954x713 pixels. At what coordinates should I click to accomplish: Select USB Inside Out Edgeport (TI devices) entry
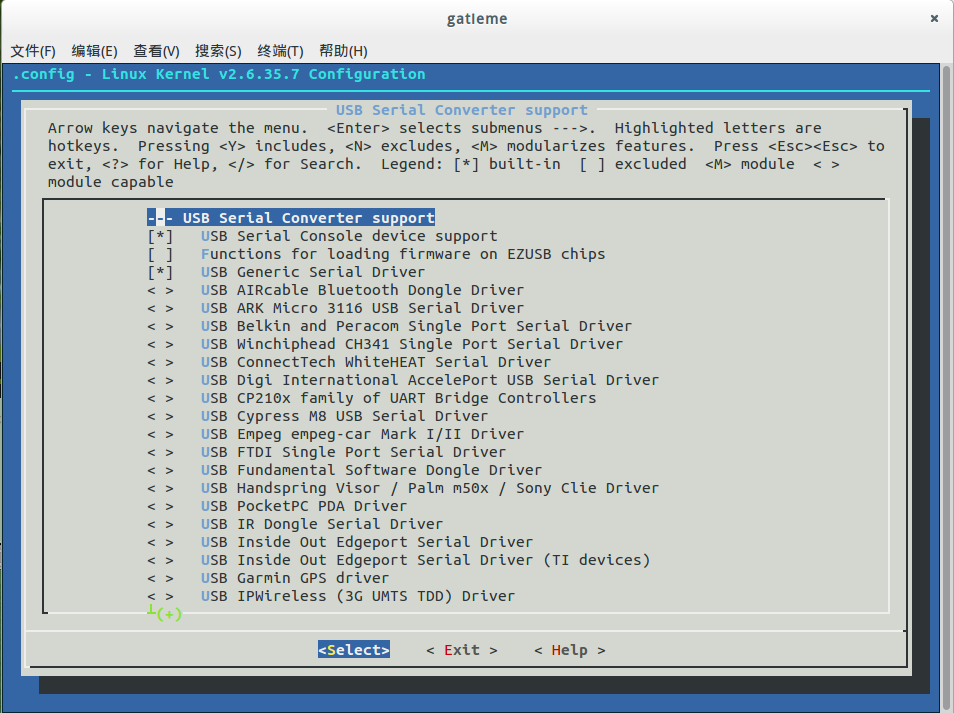click(x=425, y=560)
